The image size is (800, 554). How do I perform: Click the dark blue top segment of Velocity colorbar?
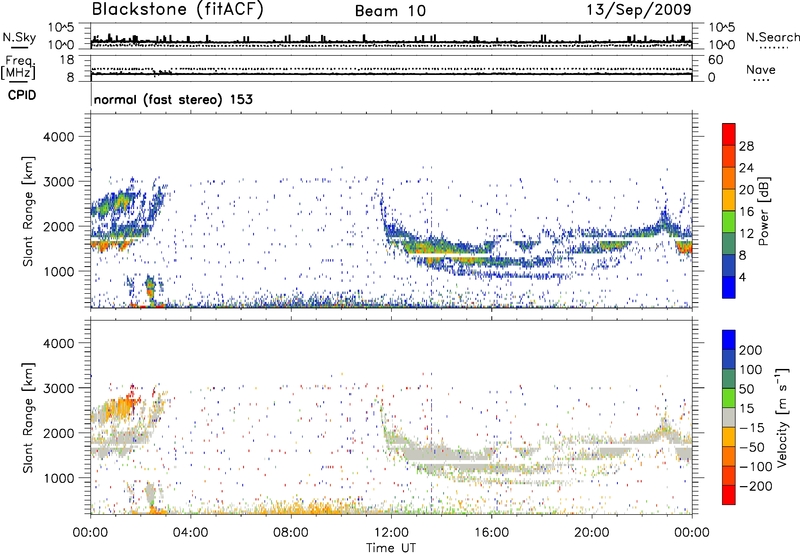click(729, 340)
